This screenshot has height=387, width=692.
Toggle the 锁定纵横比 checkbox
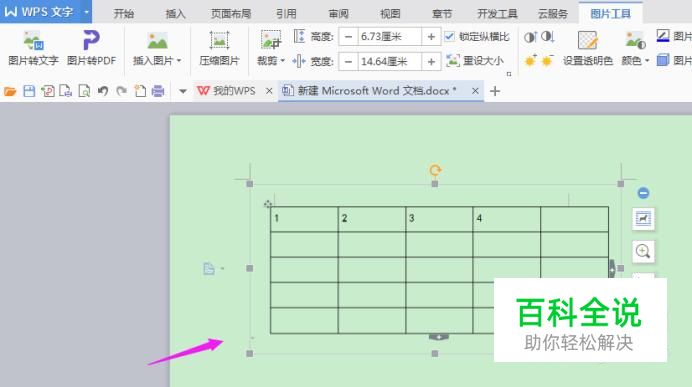click(x=449, y=37)
